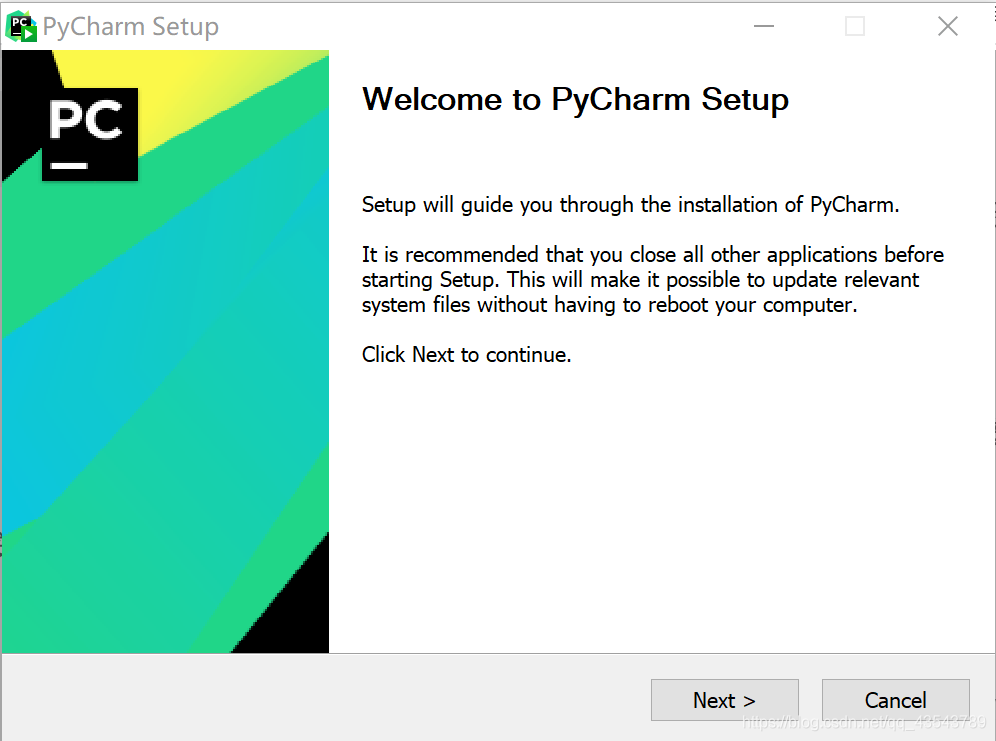Click the "Setup will guide you" sentence

click(630, 205)
